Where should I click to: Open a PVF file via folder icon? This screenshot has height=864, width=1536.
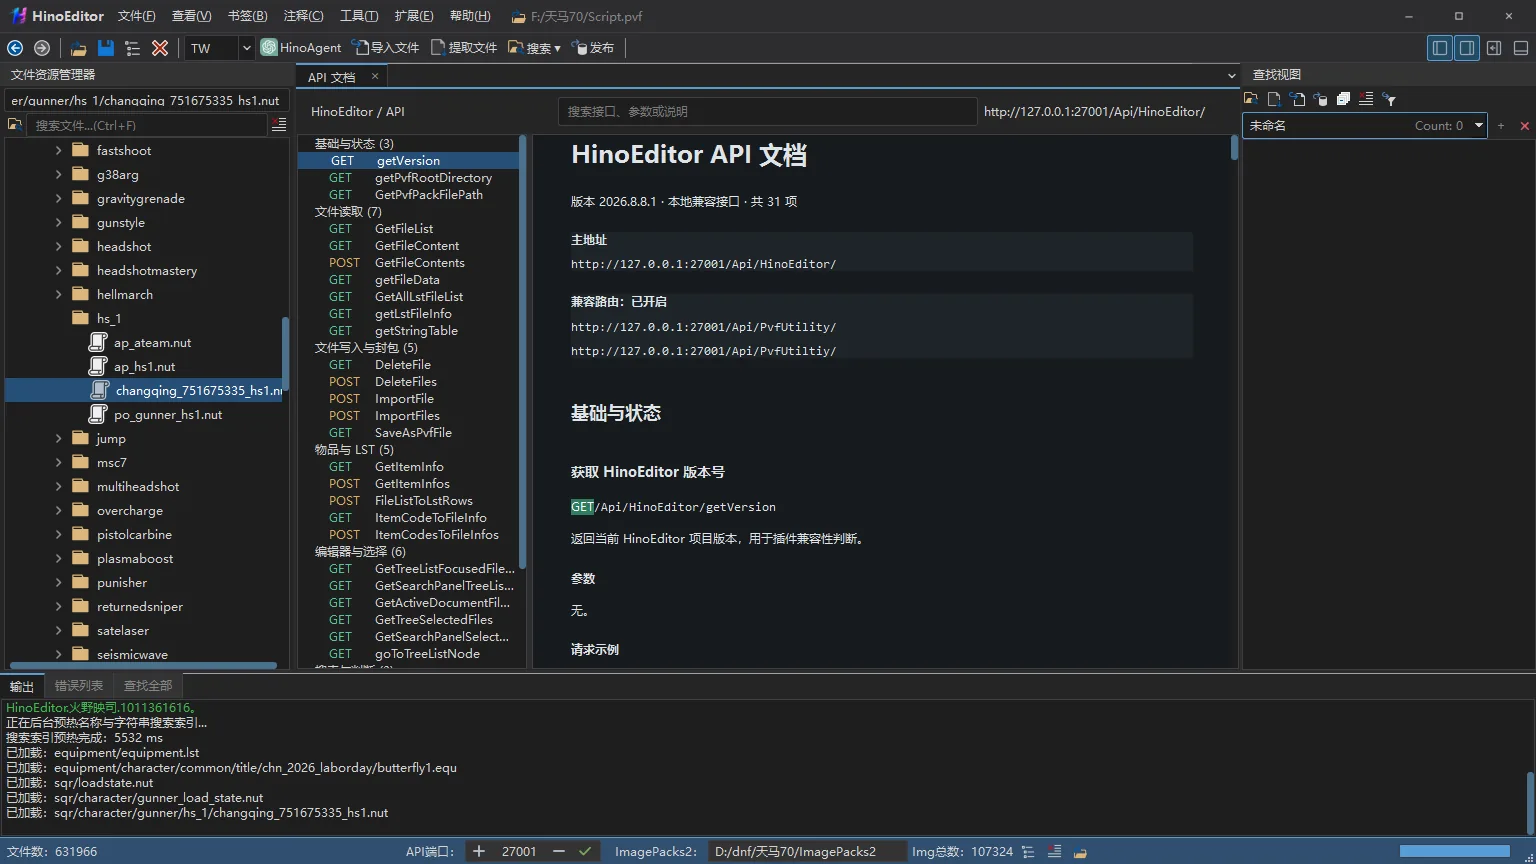[79, 48]
